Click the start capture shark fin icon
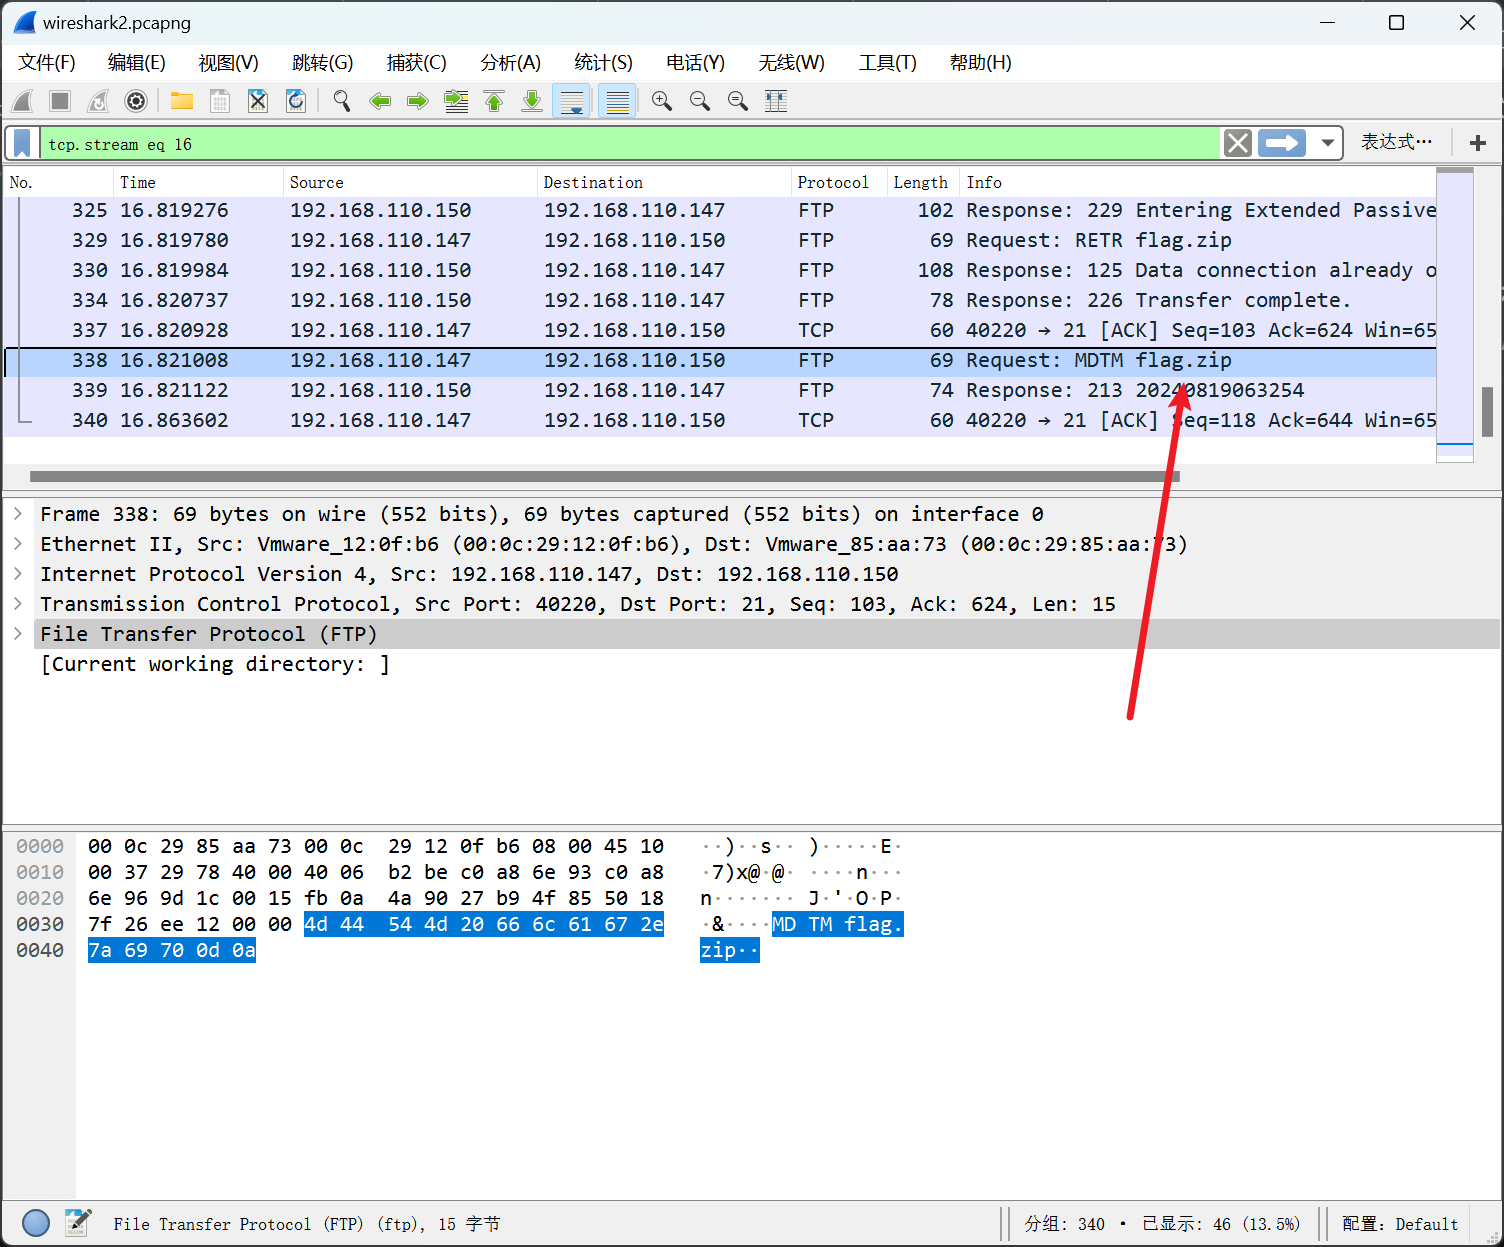1504x1247 pixels. (x=23, y=101)
